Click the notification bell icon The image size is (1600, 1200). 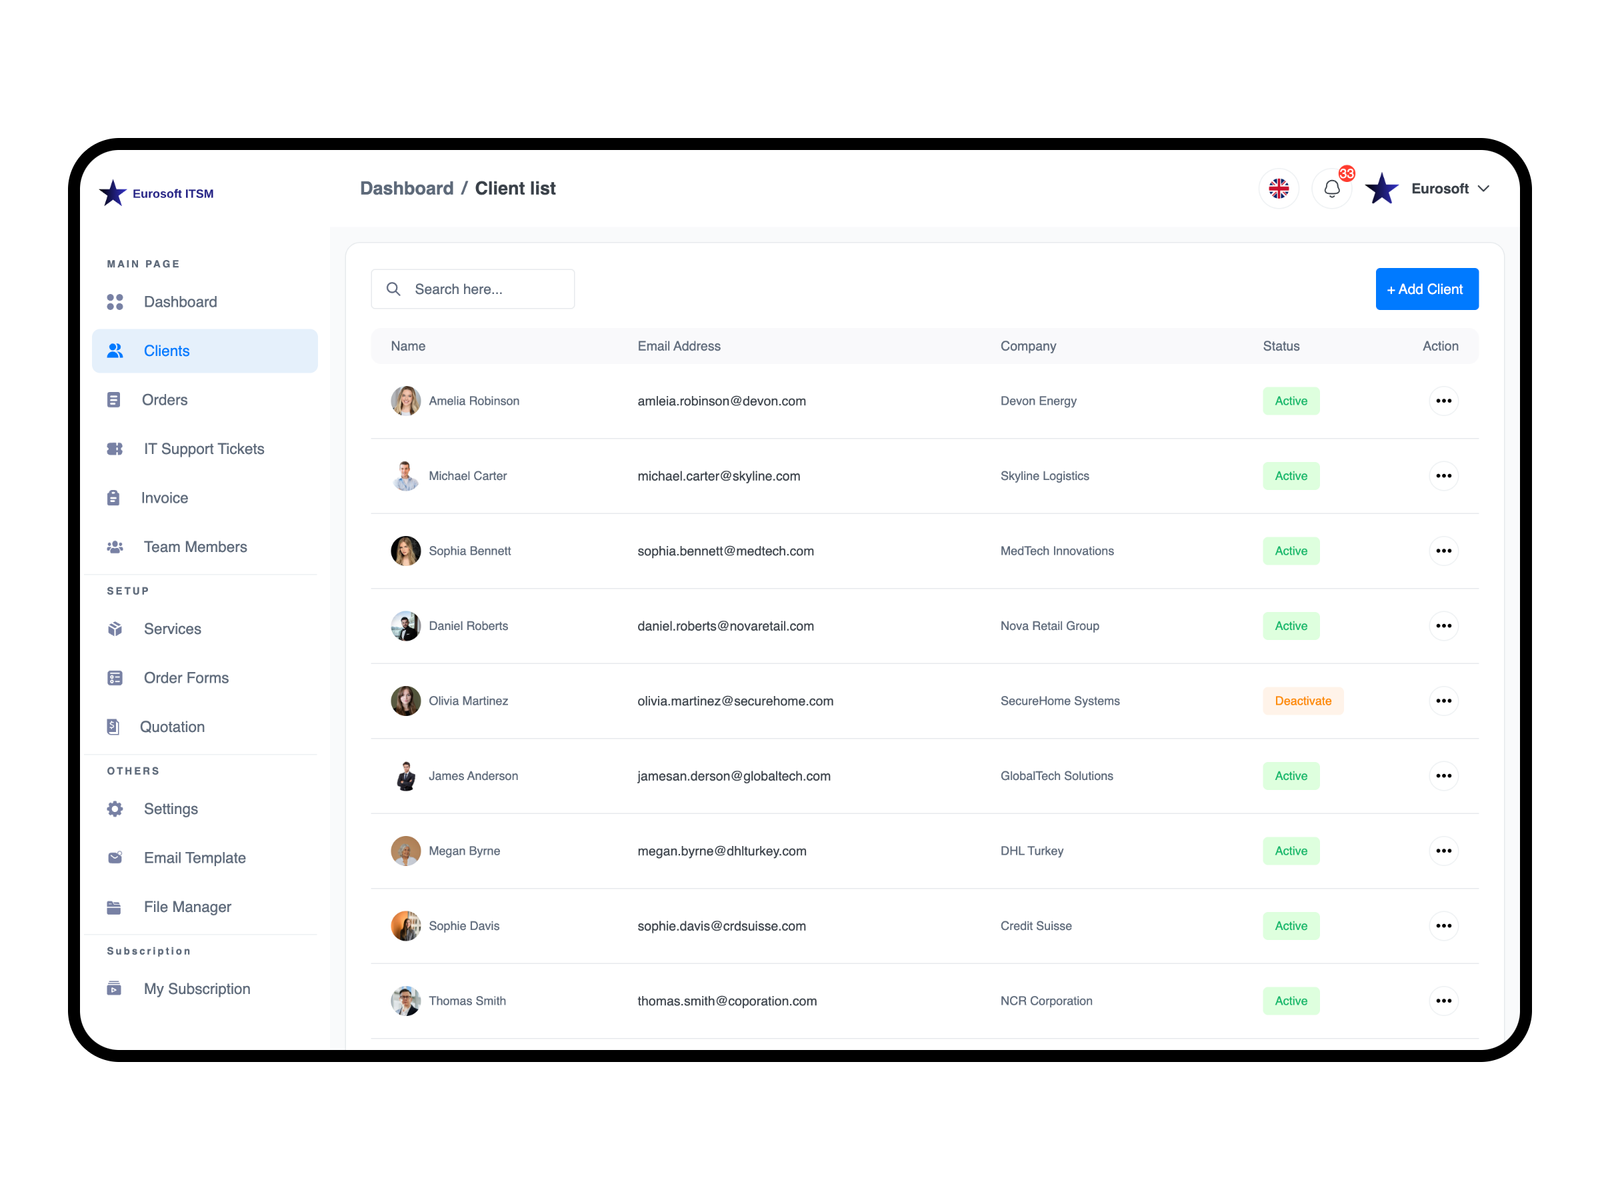tap(1331, 188)
